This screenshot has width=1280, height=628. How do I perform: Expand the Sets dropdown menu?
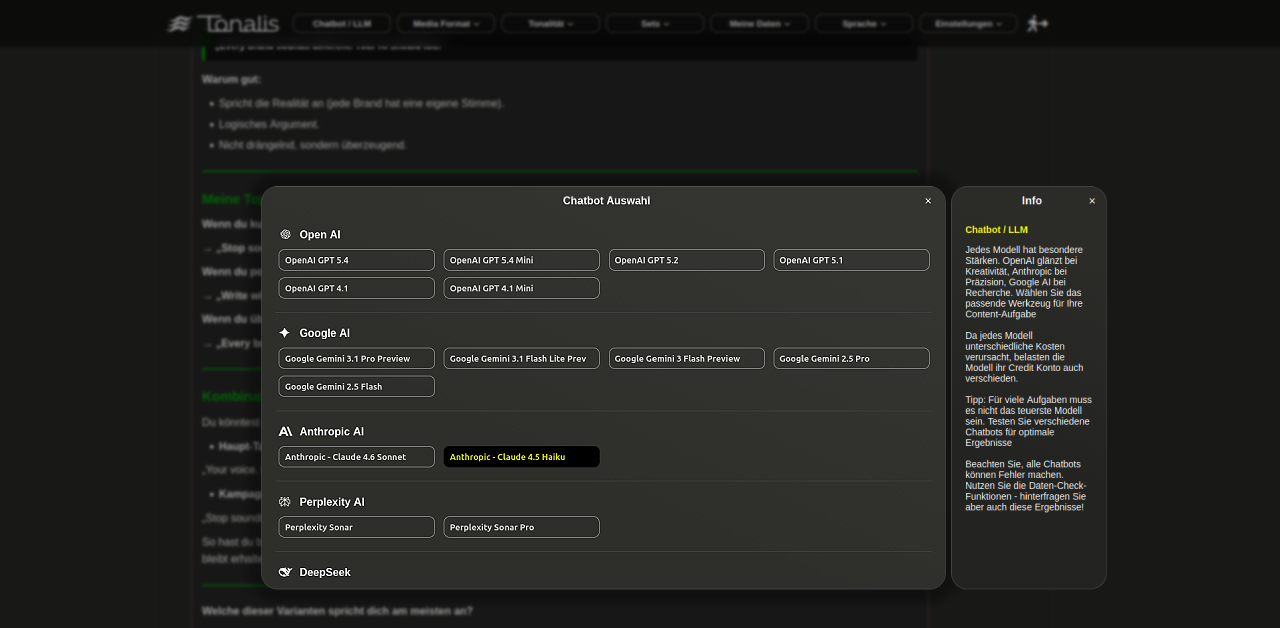[655, 24]
